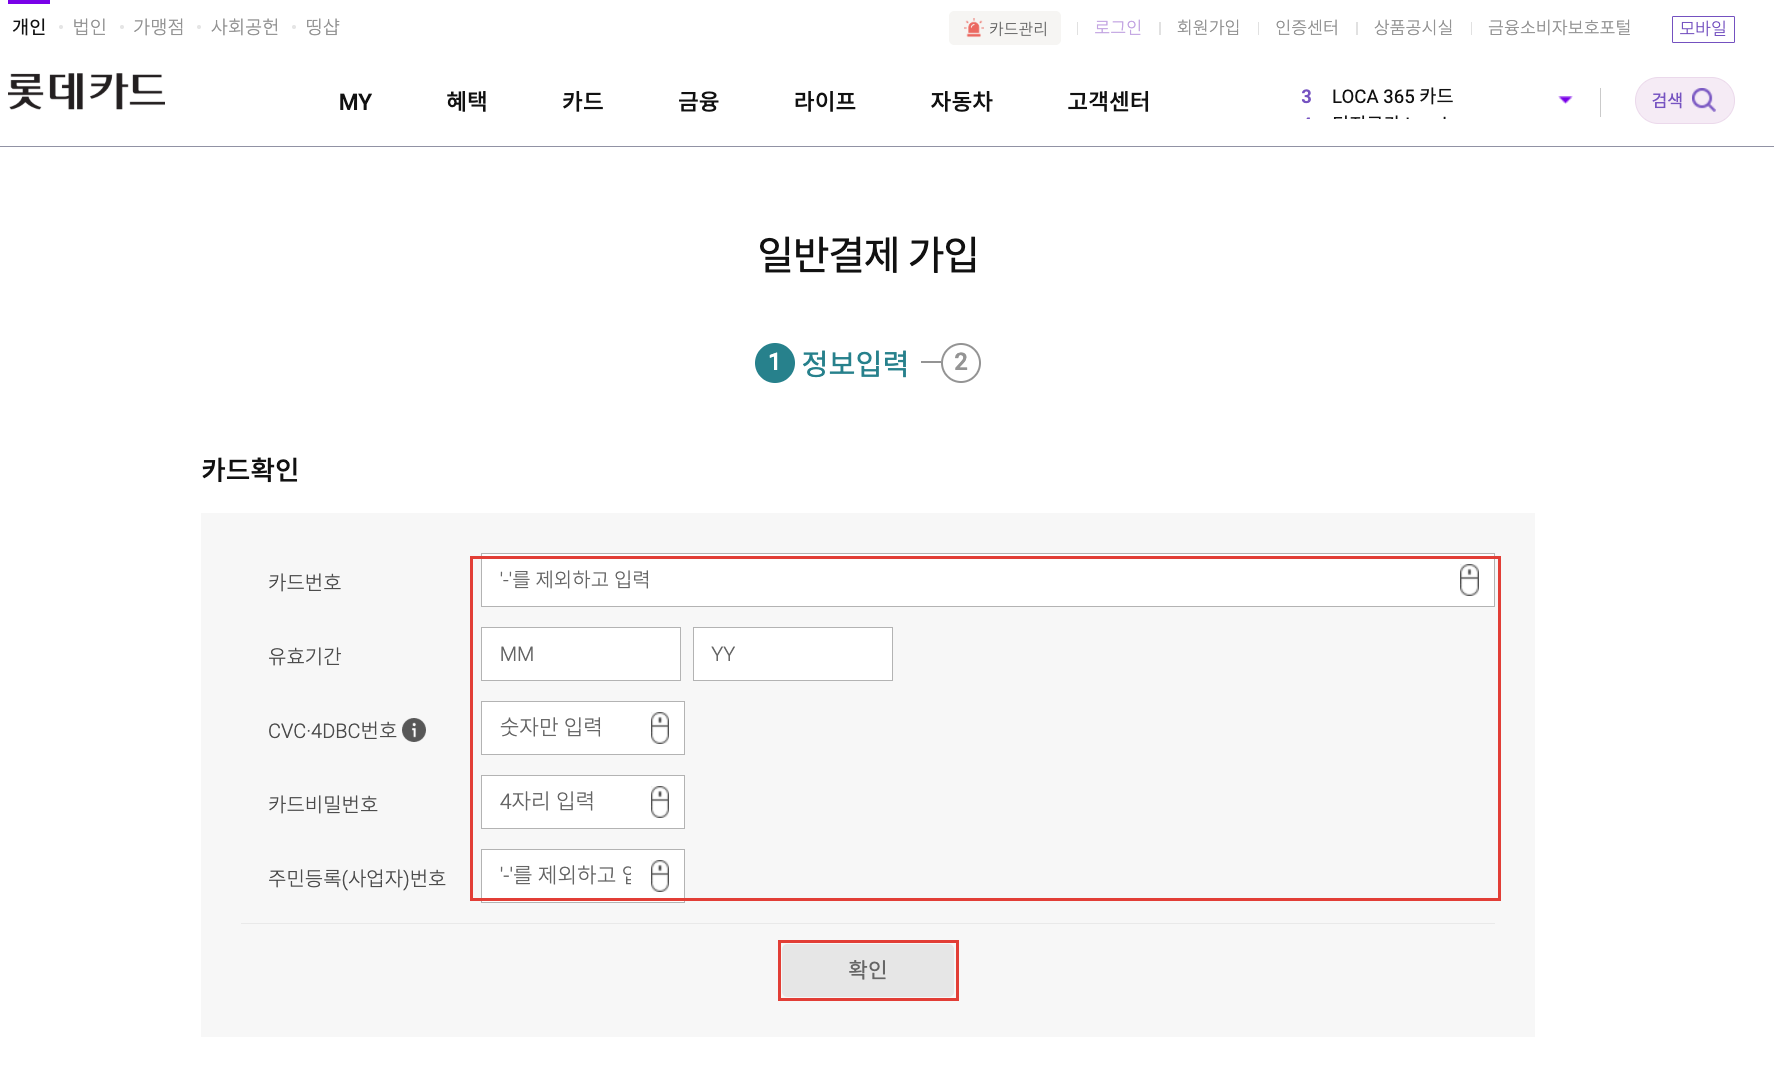Click the 모바일 button
Image resolution: width=1774 pixels, height=1068 pixels.
point(1703,29)
